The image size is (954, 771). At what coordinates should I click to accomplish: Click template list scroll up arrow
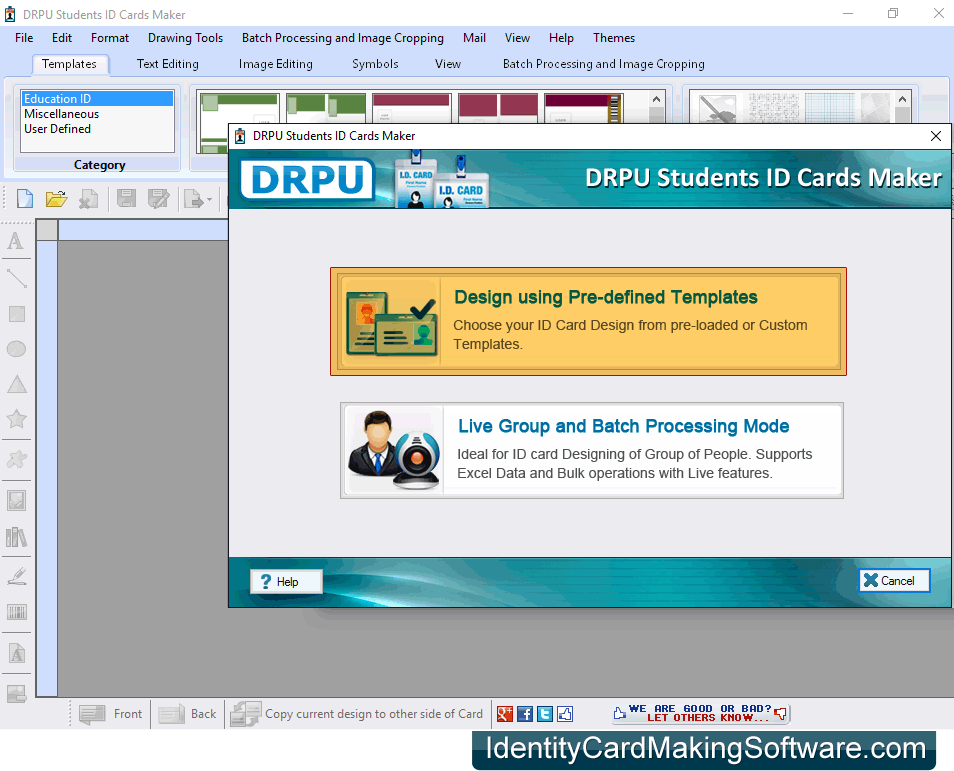(x=656, y=99)
